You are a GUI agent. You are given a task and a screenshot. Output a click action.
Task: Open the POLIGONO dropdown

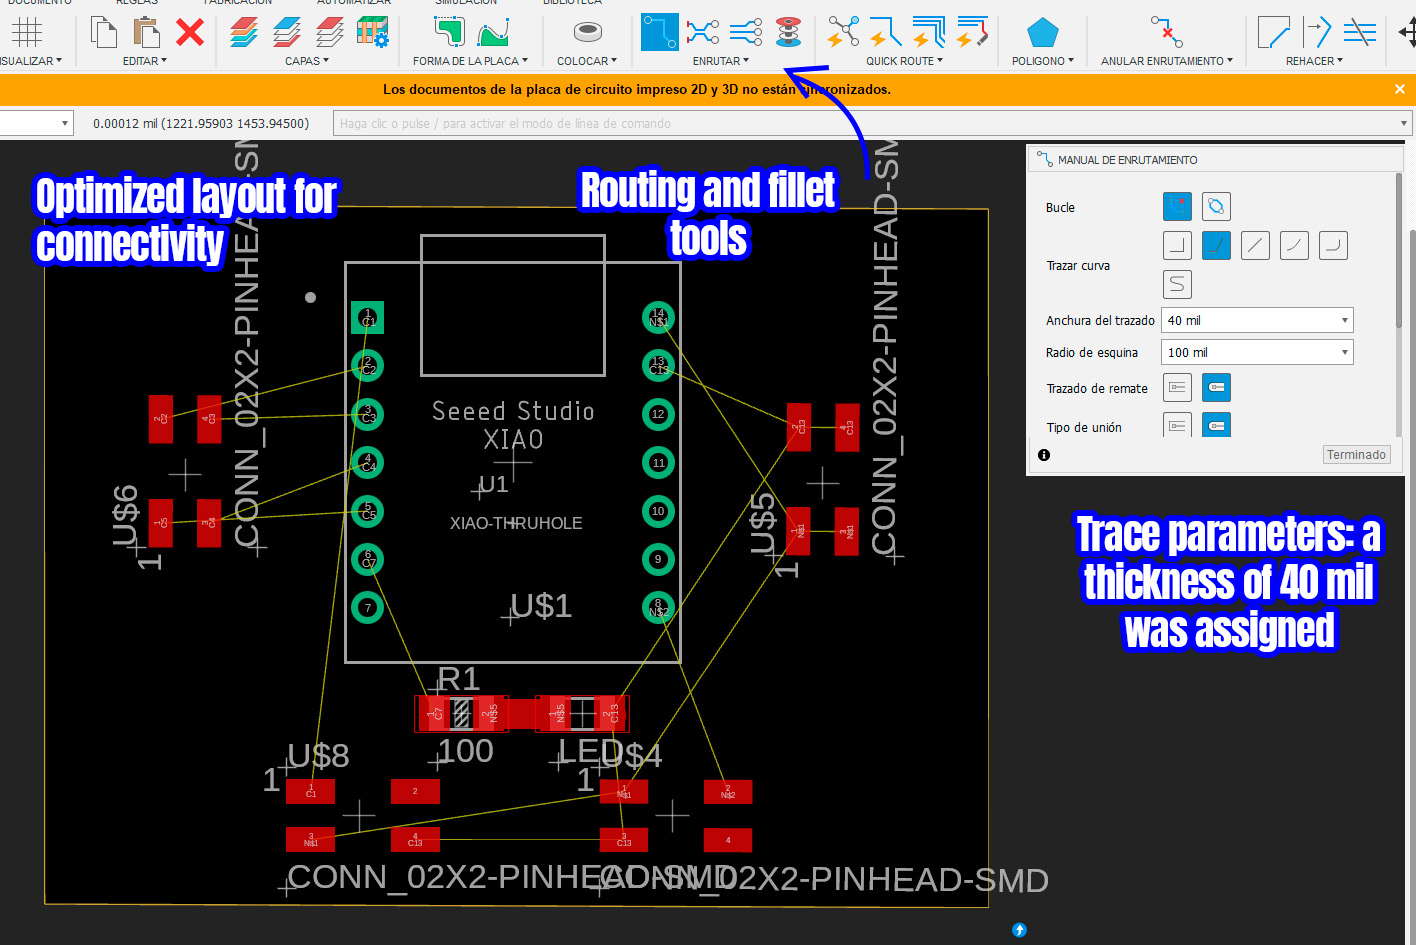[x=1043, y=61]
